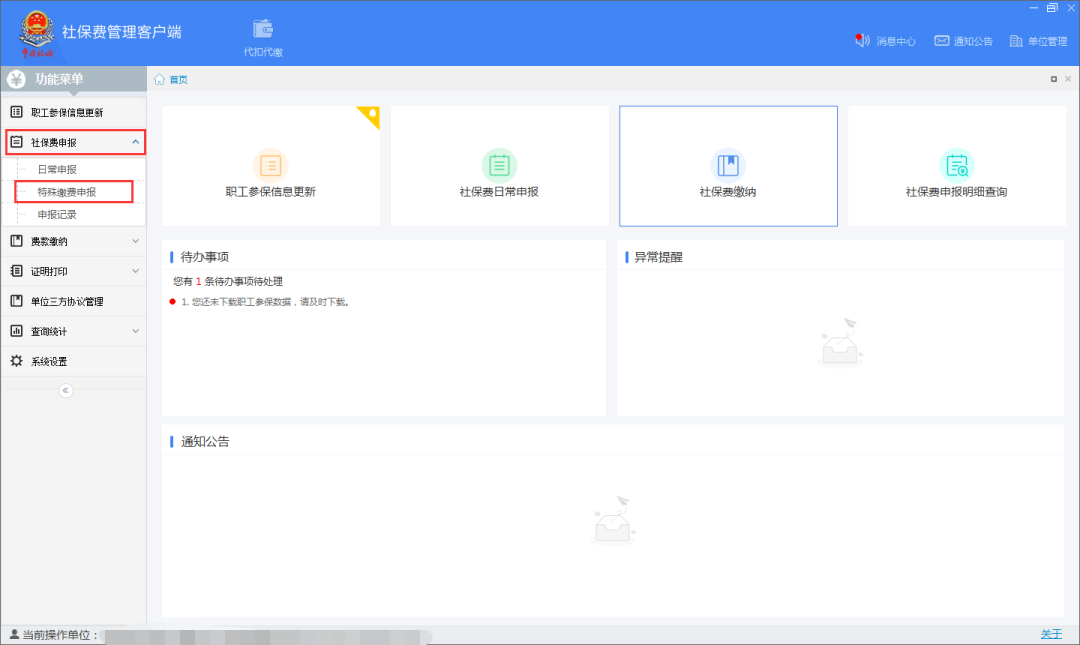Click the 关于 link

pyautogui.click(x=1051, y=634)
